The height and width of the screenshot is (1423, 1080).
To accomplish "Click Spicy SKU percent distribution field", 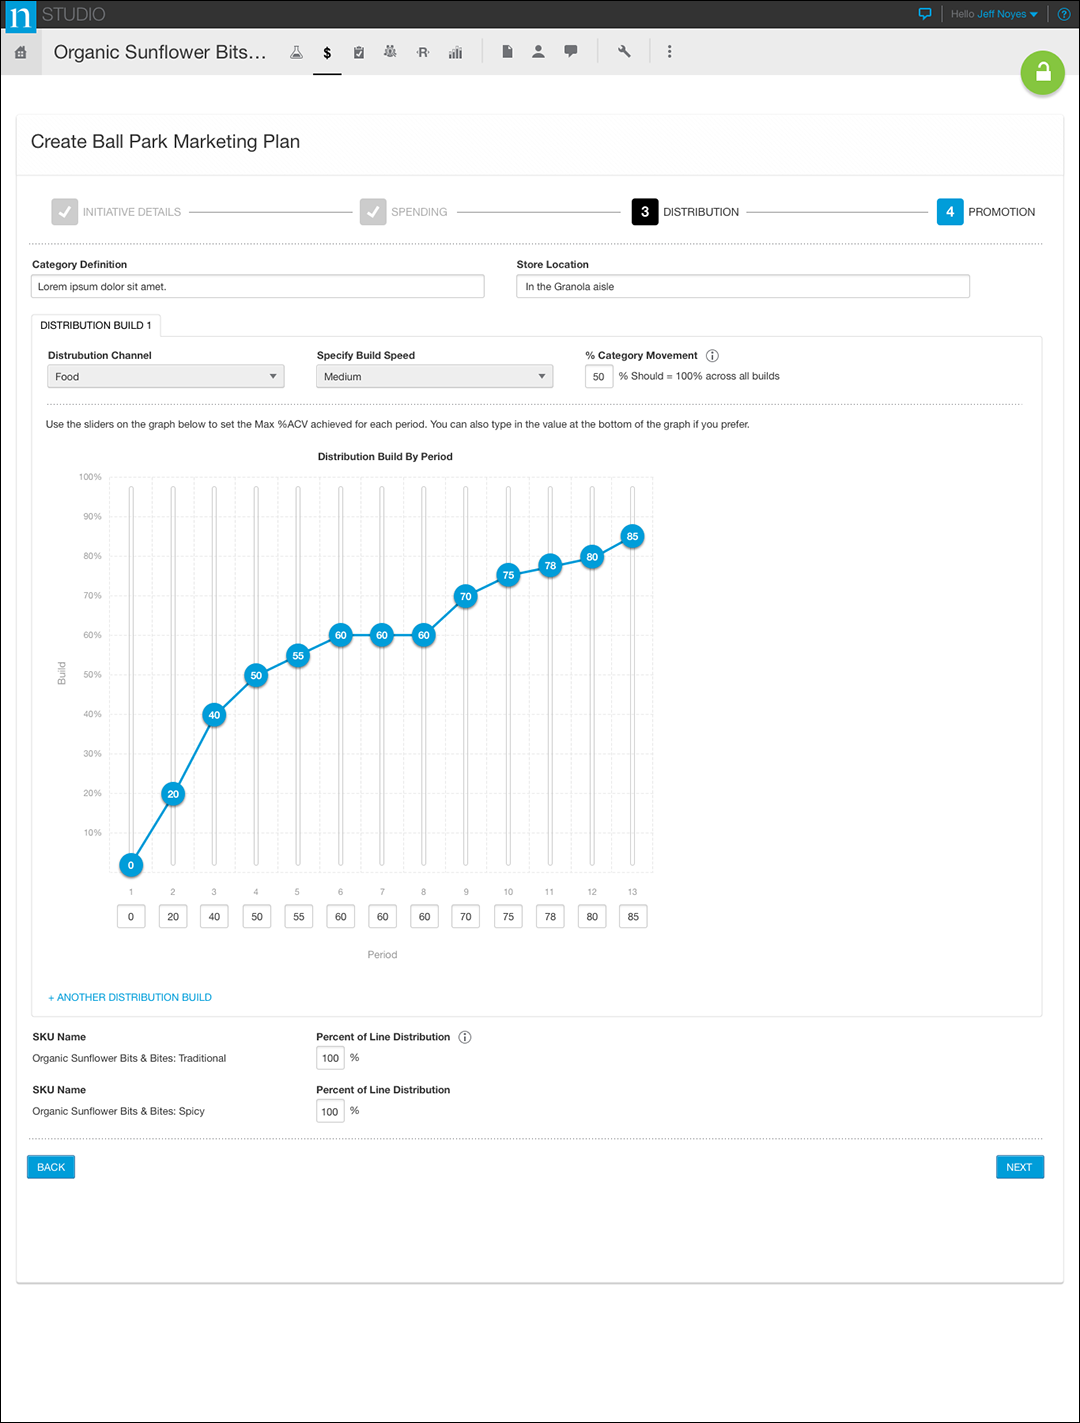I will [330, 1111].
